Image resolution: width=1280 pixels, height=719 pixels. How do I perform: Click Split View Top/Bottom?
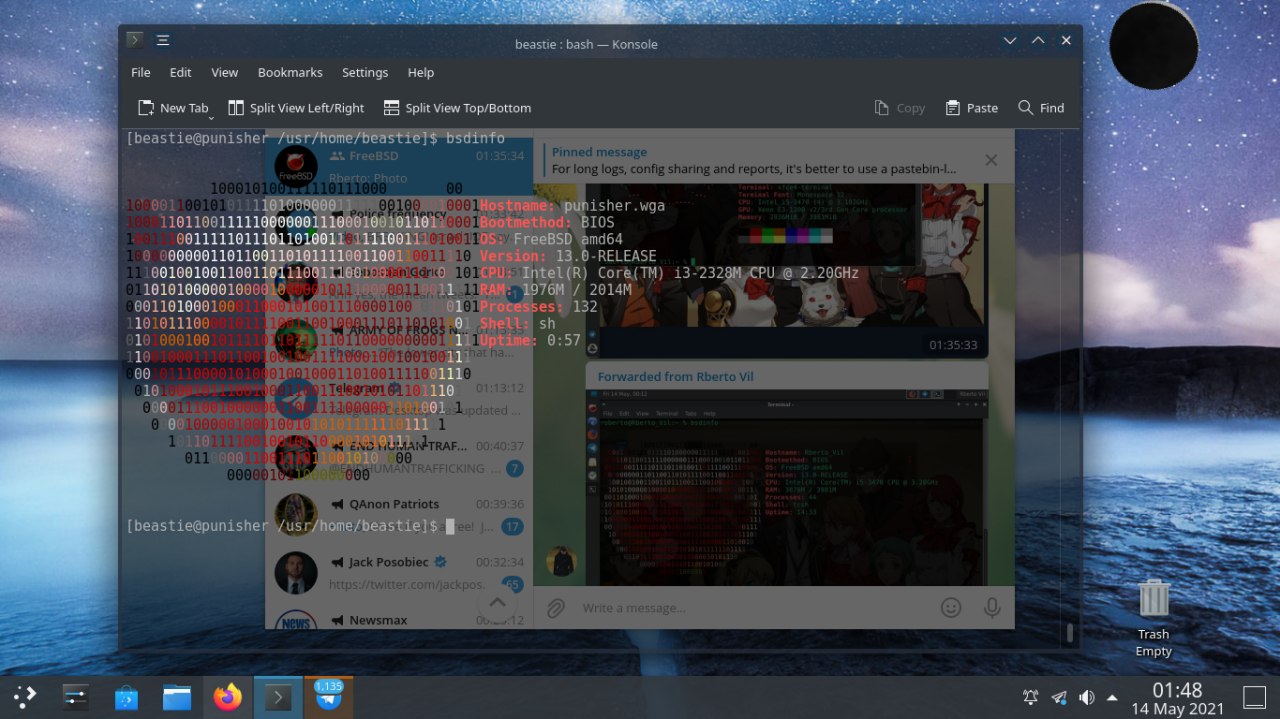coord(456,108)
